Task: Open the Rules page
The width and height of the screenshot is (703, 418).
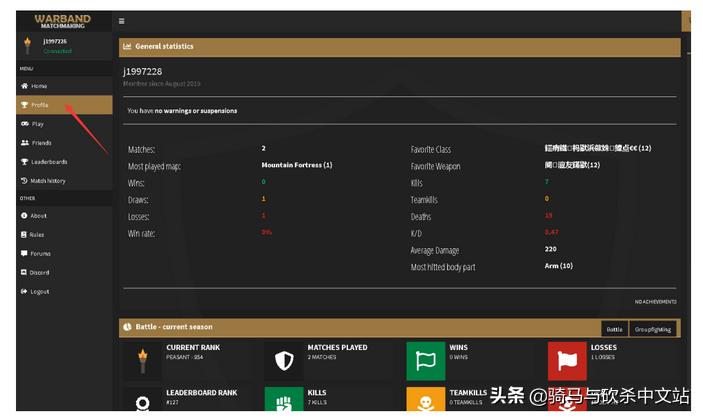Action: (37, 235)
